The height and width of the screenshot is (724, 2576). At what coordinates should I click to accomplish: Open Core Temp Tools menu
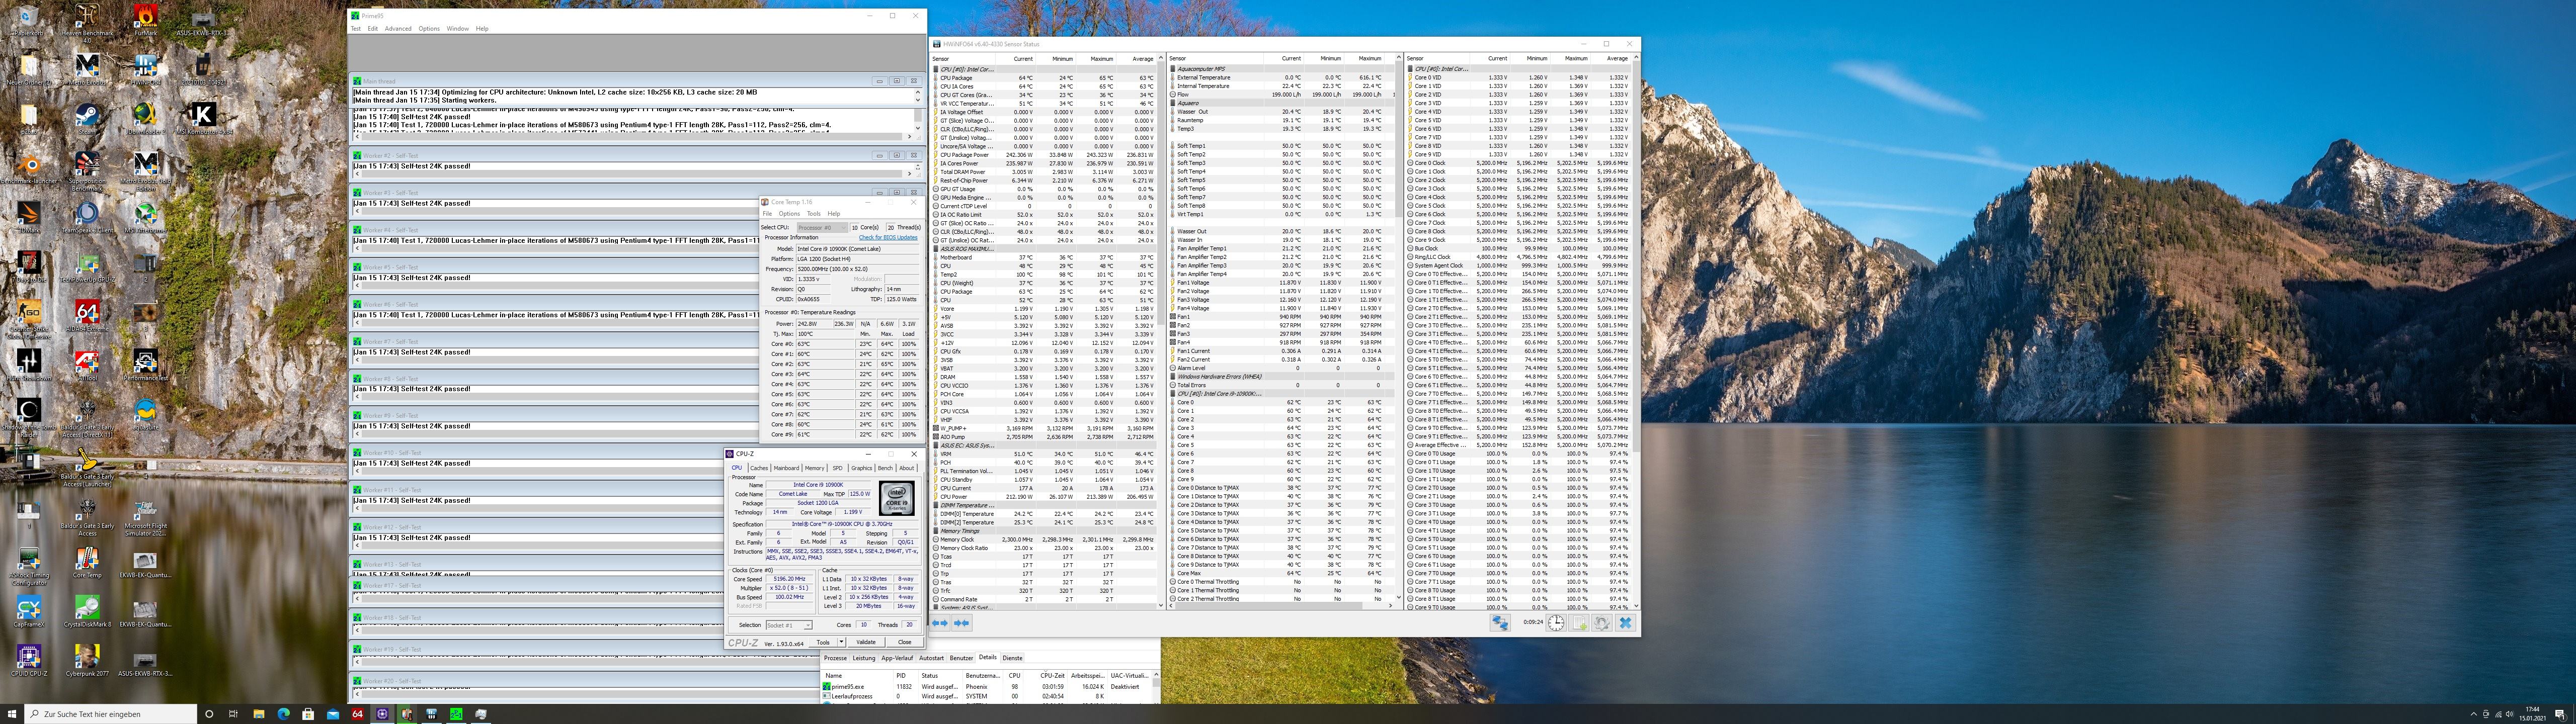[814, 214]
